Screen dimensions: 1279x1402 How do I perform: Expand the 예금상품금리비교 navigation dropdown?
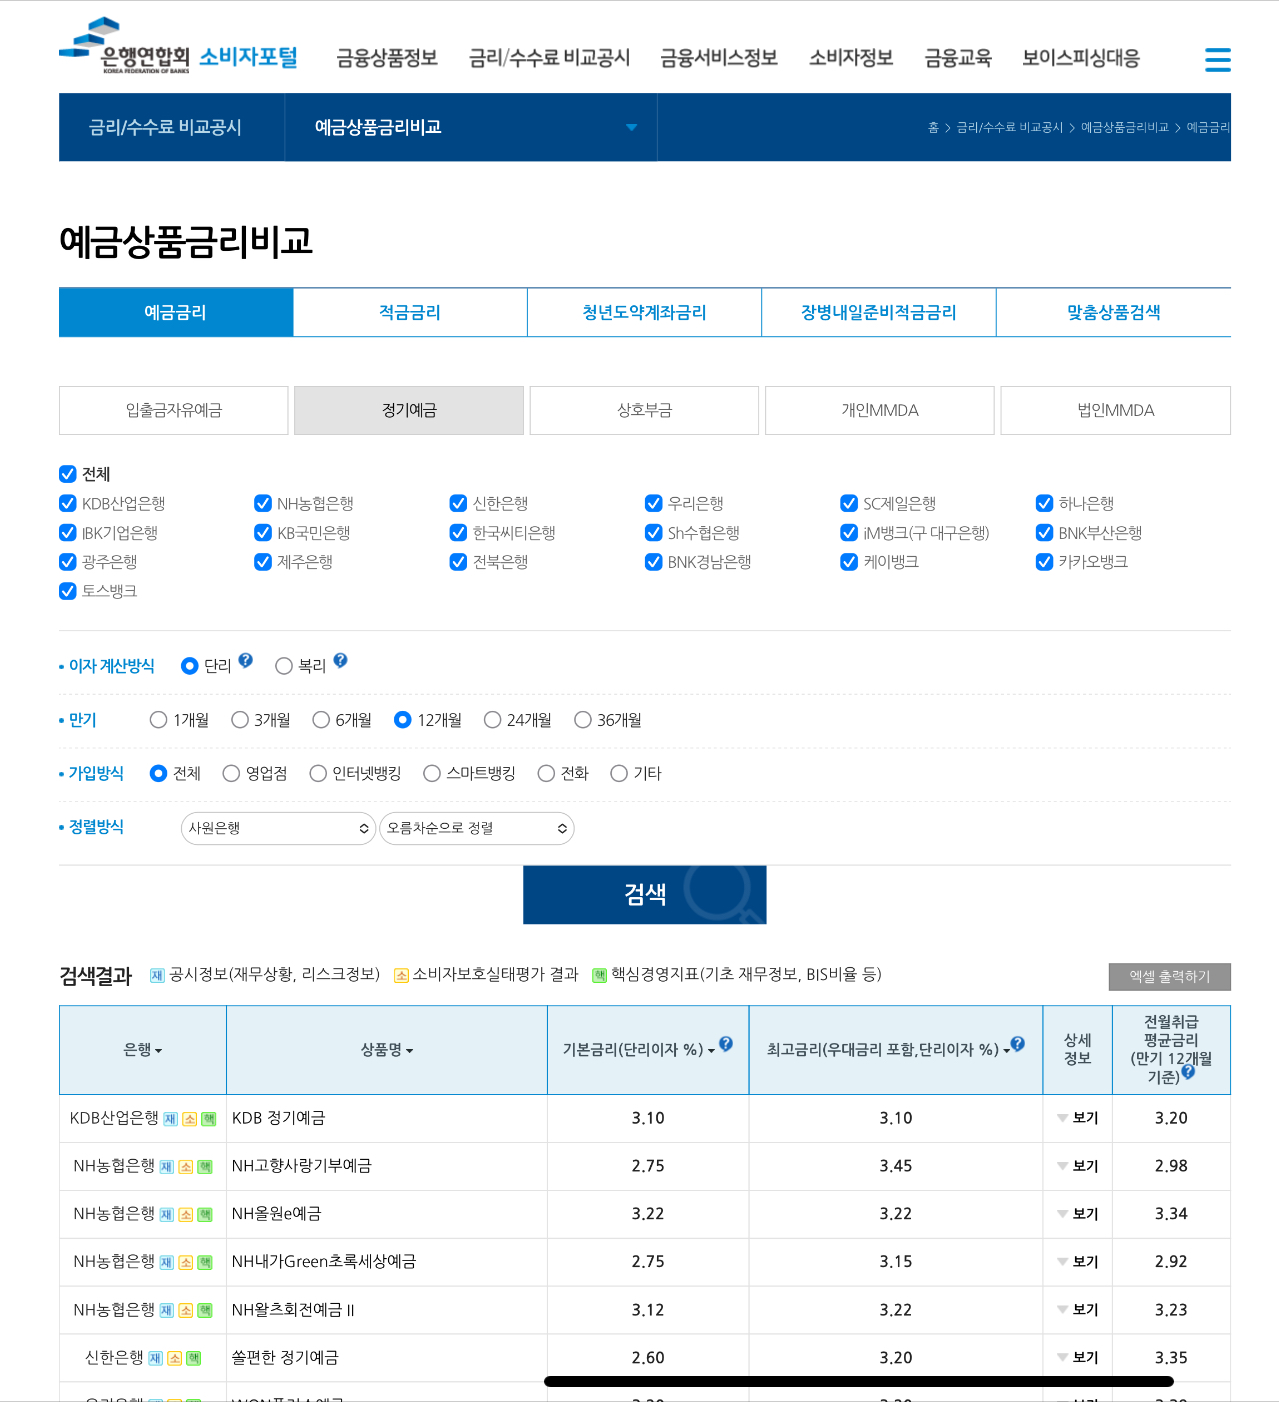pyautogui.click(x=471, y=127)
